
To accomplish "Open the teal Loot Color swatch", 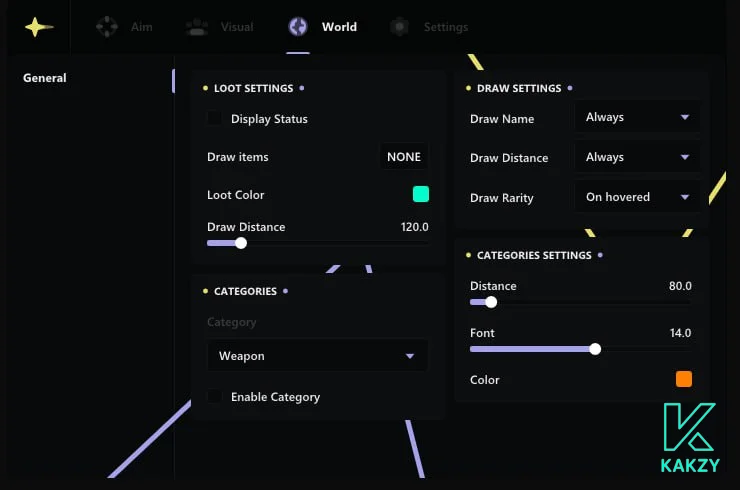I will click(x=421, y=194).
